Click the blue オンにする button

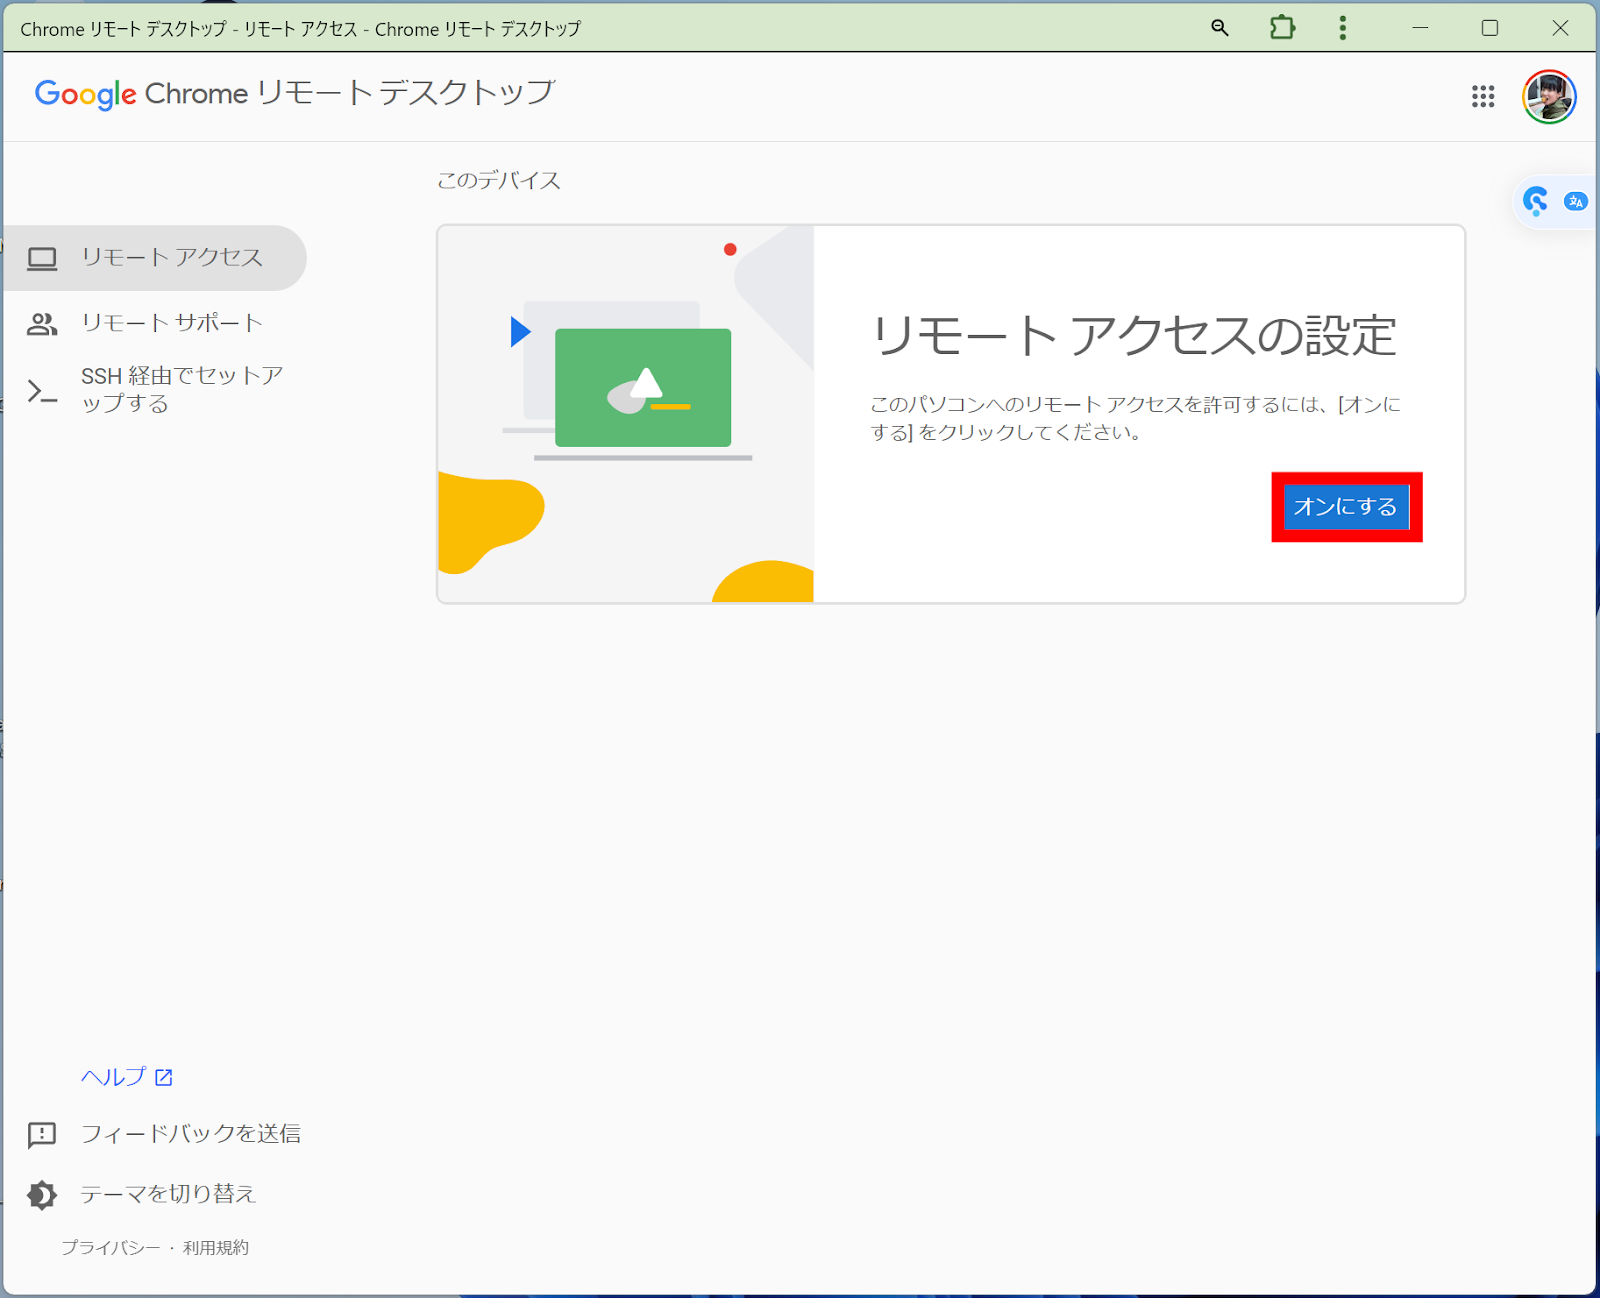click(x=1346, y=507)
